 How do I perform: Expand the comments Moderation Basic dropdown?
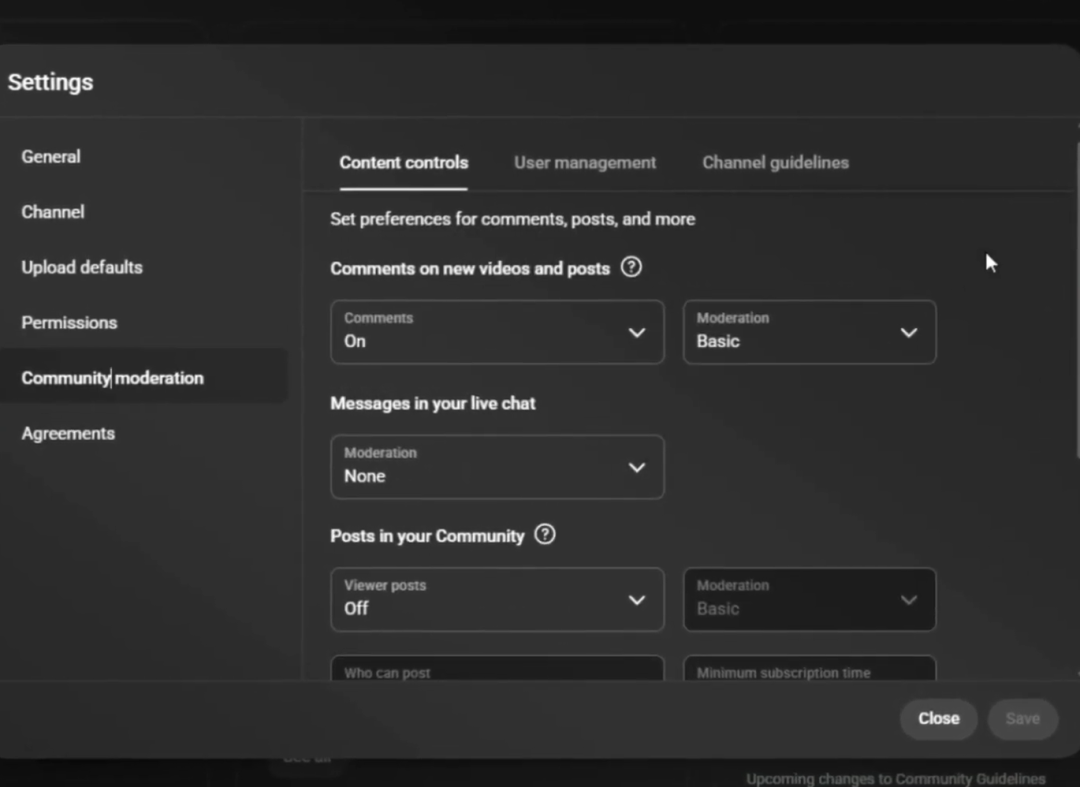809,332
